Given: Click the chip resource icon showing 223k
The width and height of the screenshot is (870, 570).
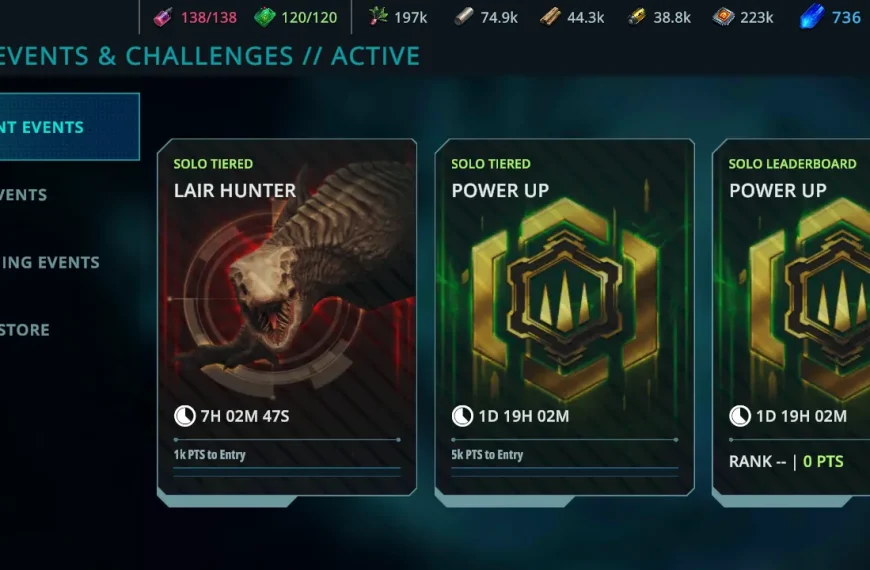Looking at the screenshot, I should [x=723, y=18].
